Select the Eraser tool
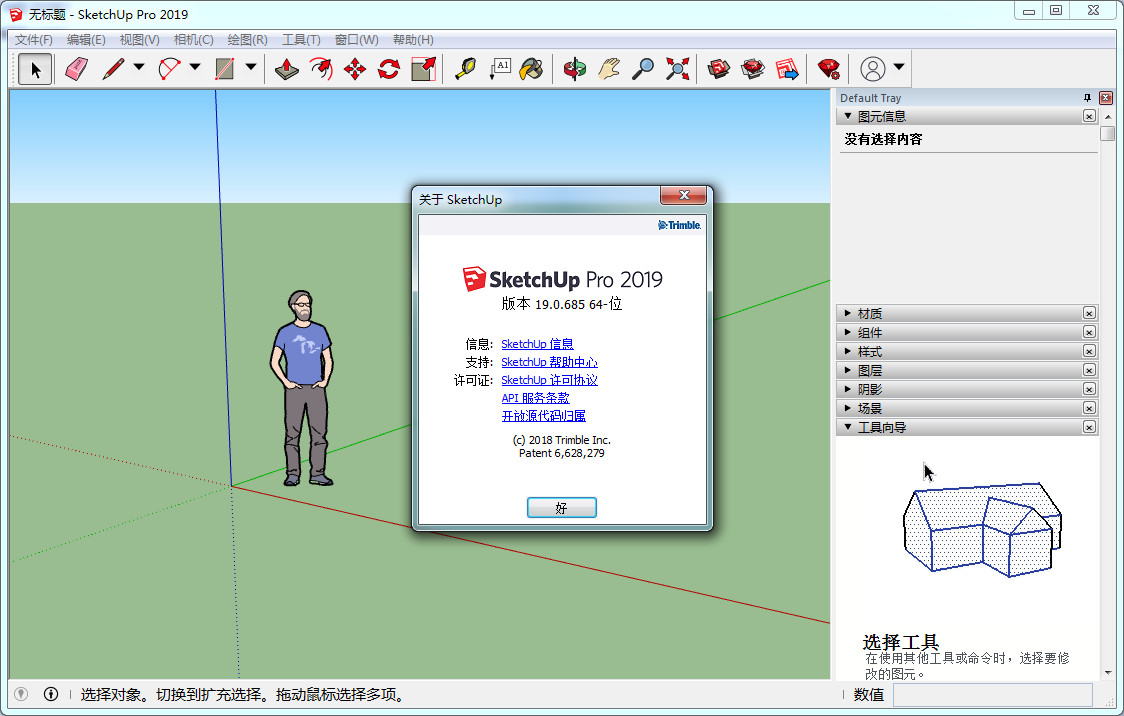Screen dimensions: 1124x716 77,69
